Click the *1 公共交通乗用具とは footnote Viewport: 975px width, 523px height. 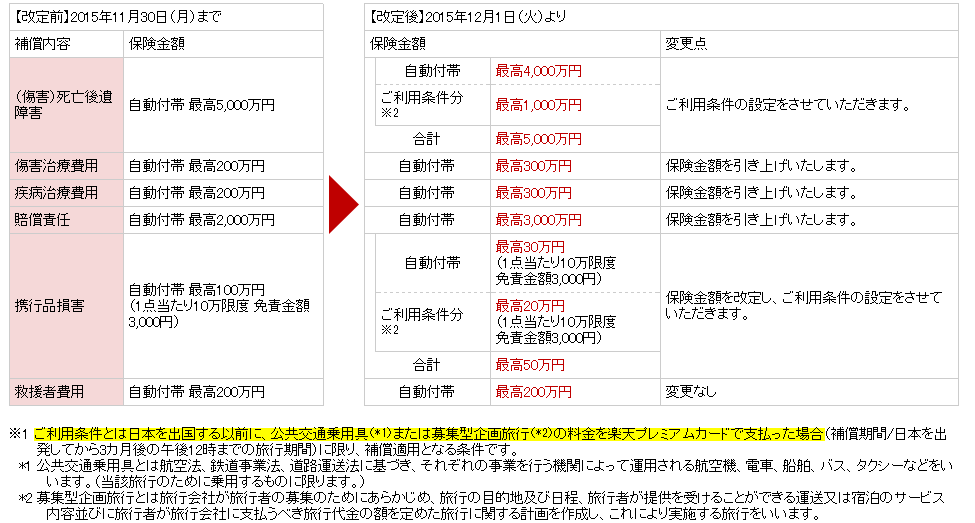[485, 473]
